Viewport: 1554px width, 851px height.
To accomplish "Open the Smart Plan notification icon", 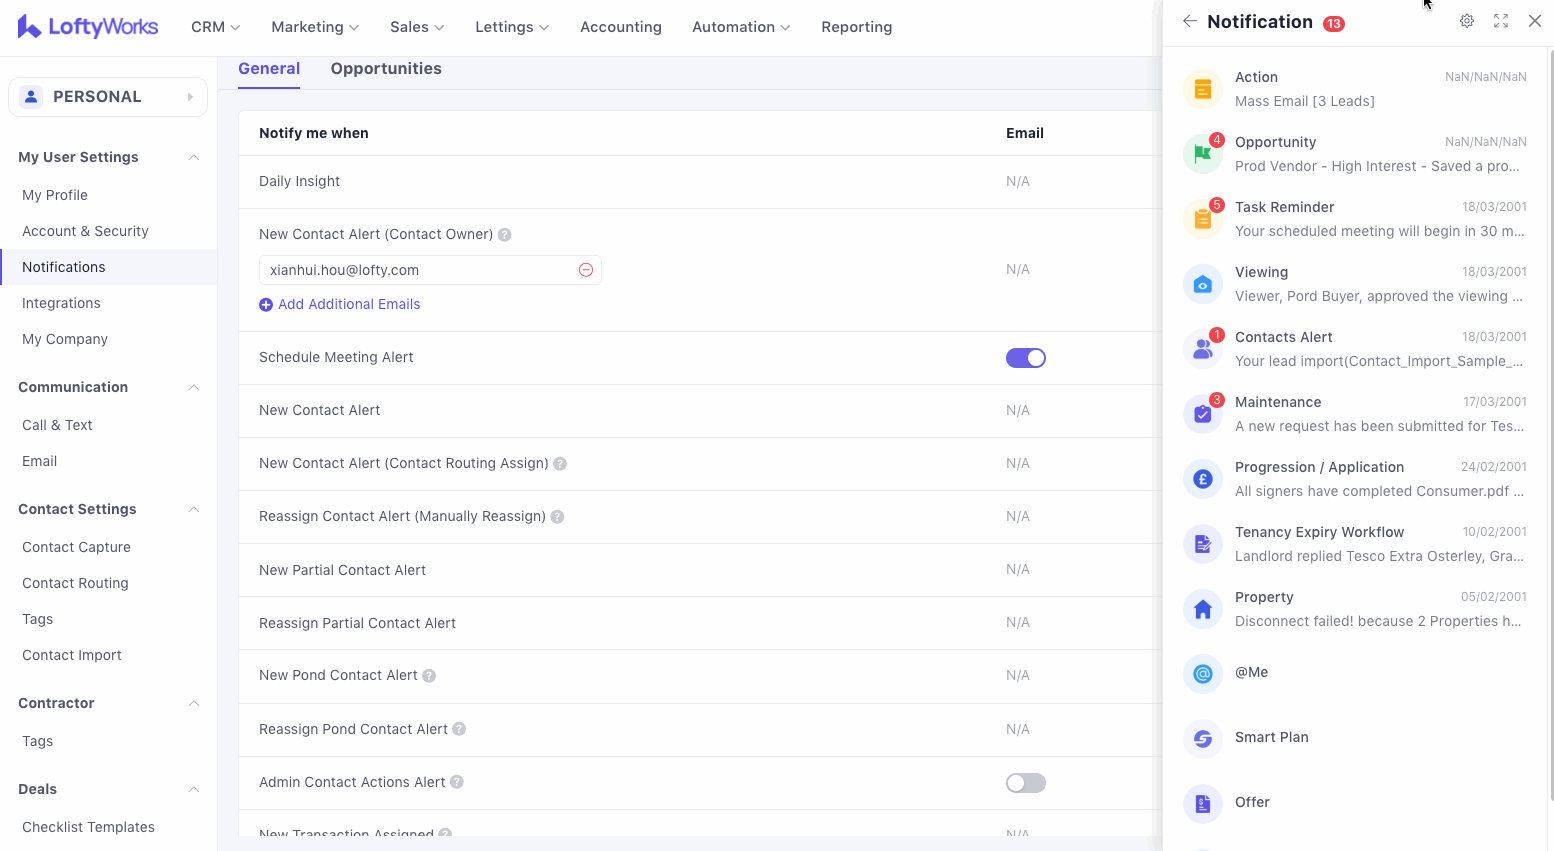I will (x=1202, y=739).
